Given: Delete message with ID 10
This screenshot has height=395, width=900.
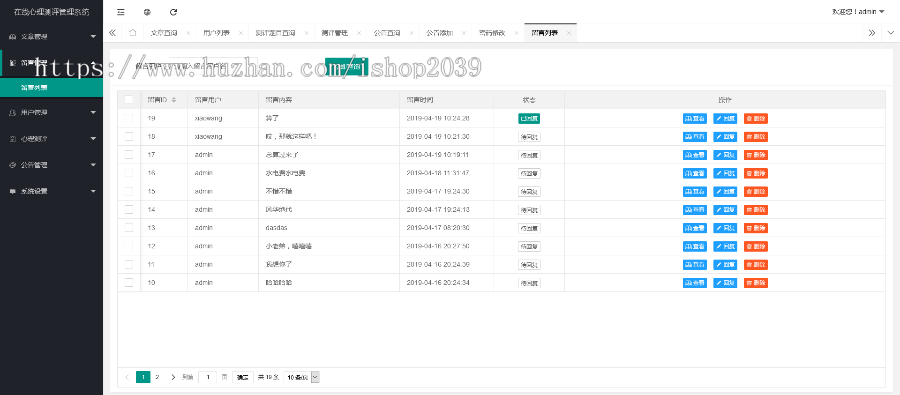Looking at the screenshot, I should [755, 283].
